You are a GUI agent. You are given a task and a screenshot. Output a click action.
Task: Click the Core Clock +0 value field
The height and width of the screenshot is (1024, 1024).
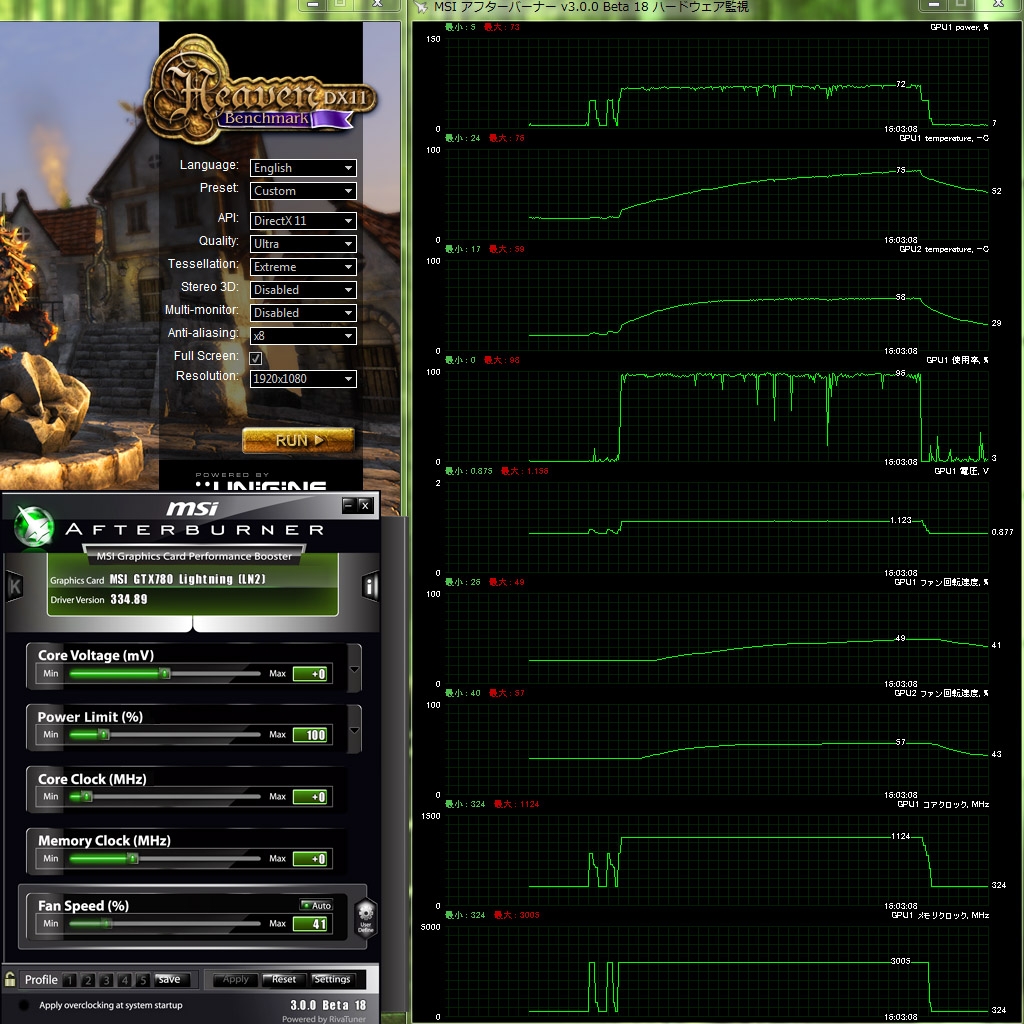310,797
